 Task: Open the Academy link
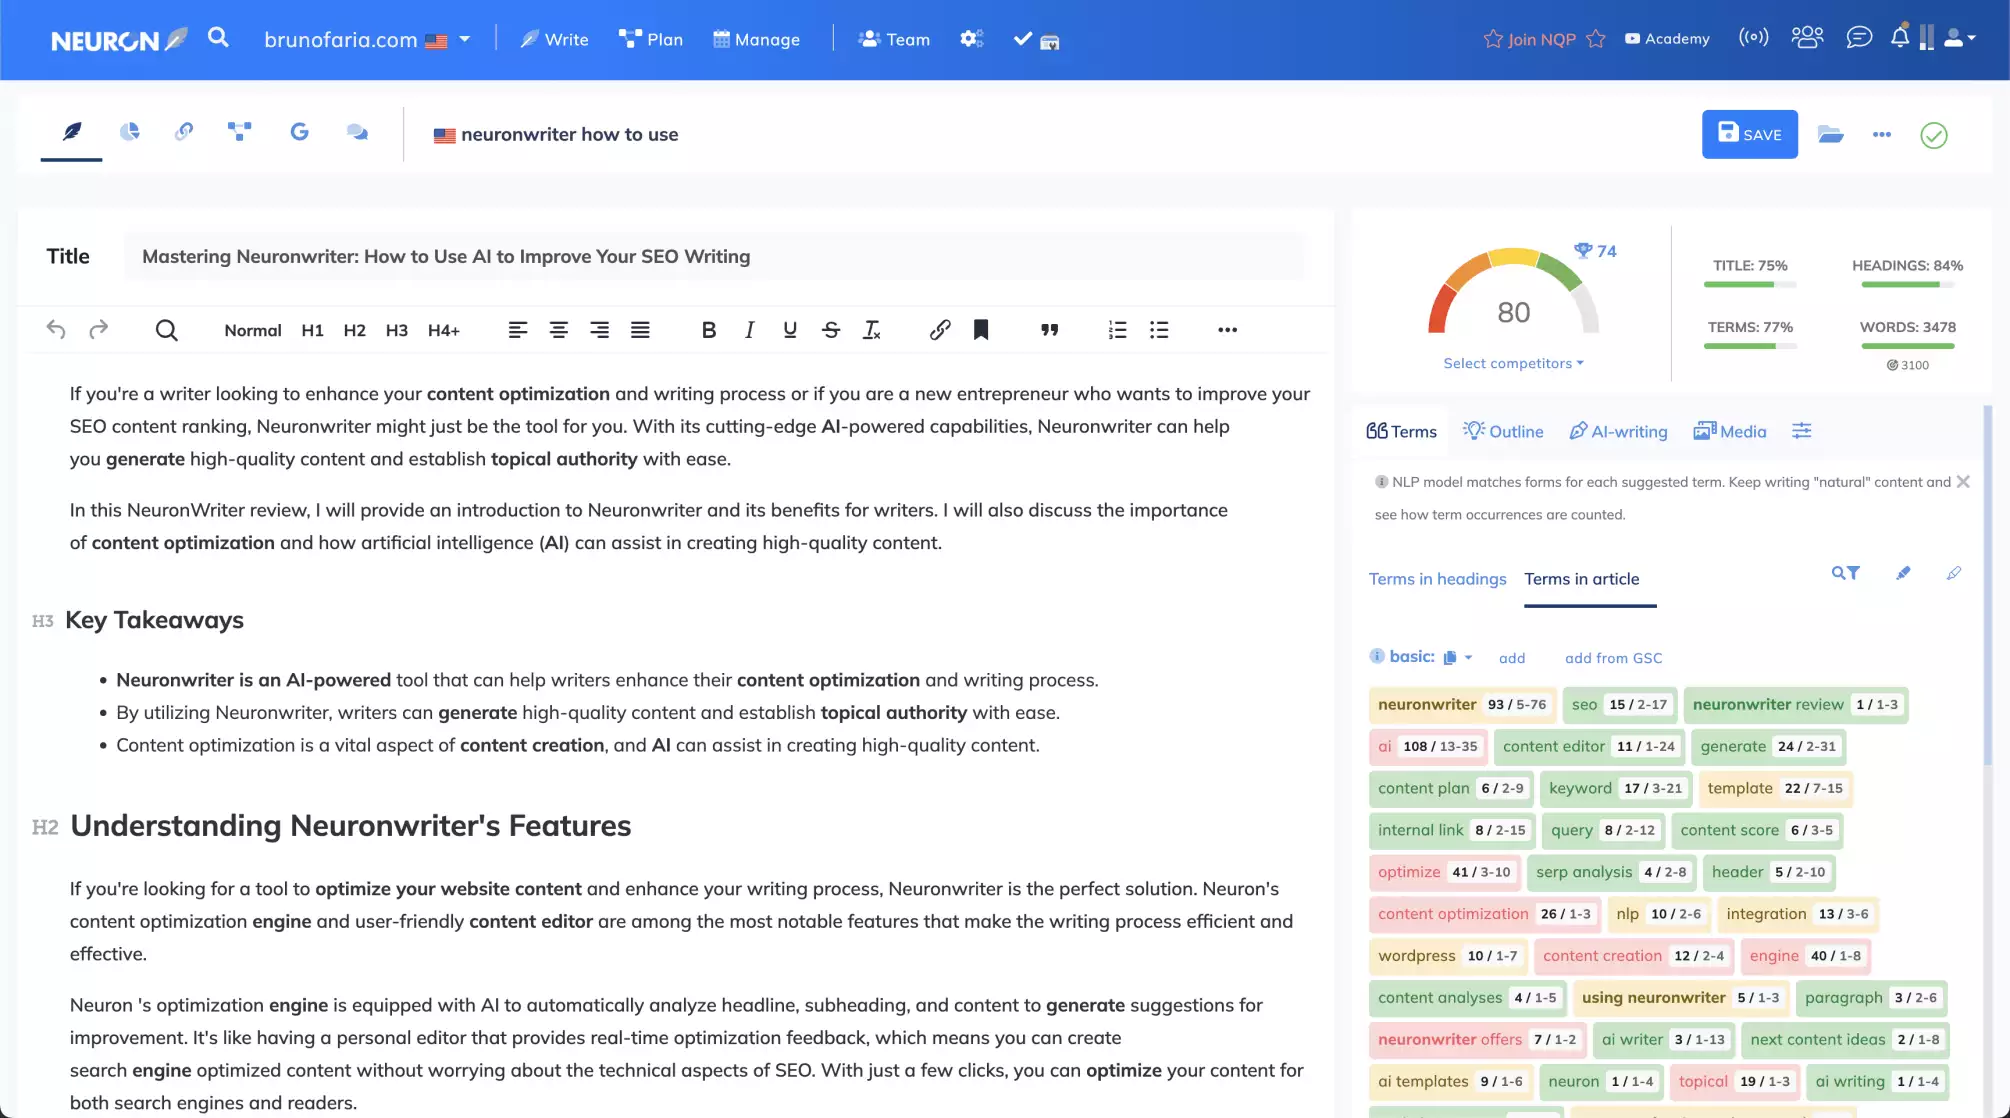1667,38
